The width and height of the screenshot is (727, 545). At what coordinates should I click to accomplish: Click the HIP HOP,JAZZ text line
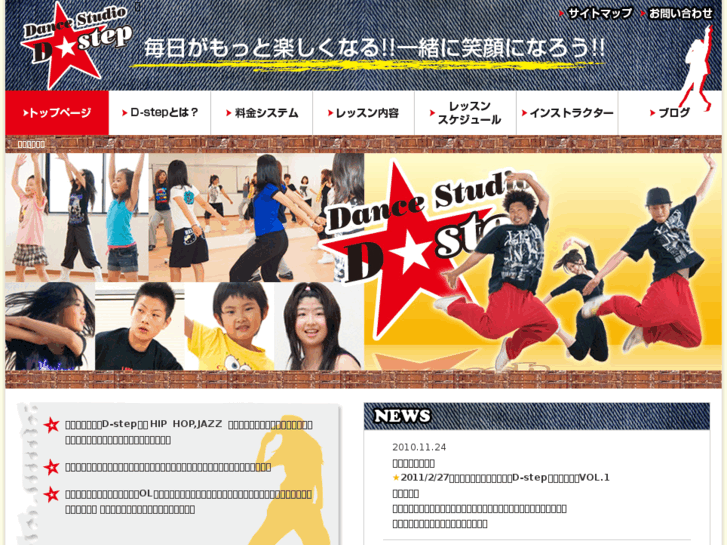[189, 424]
